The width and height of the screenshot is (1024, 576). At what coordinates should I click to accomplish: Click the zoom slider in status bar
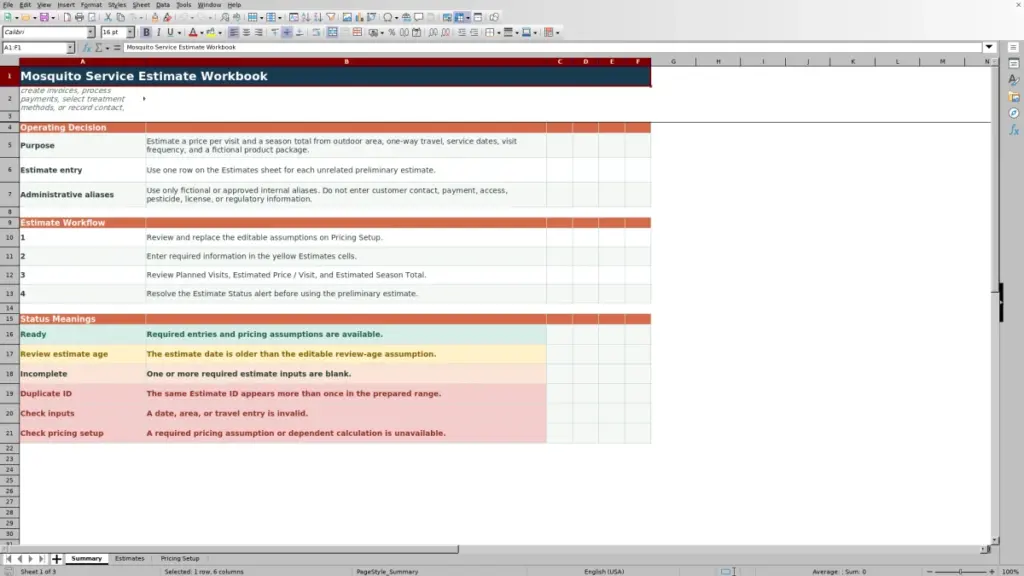pyautogui.click(x=961, y=571)
